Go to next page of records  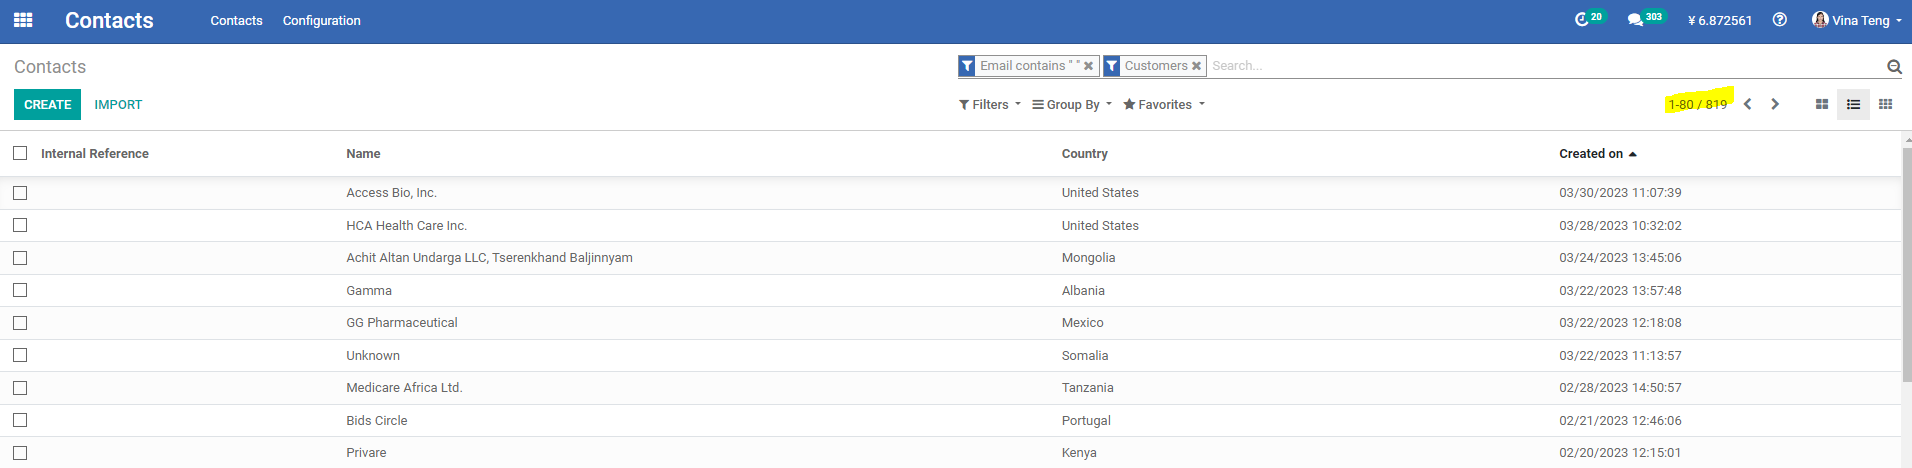coord(1775,104)
